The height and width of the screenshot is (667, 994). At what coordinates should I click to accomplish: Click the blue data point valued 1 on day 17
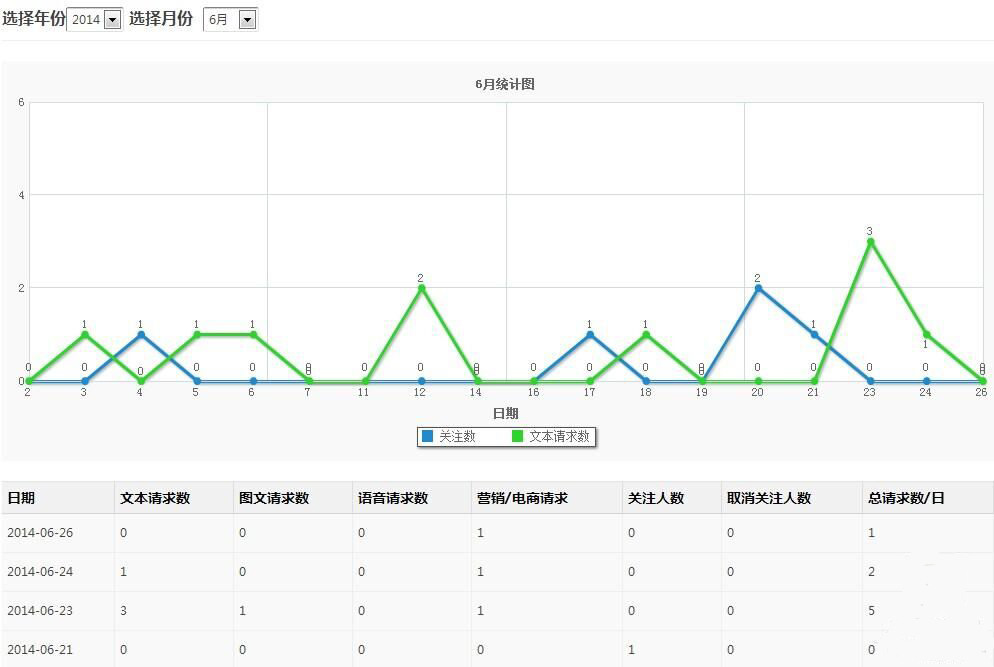coord(590,334)
